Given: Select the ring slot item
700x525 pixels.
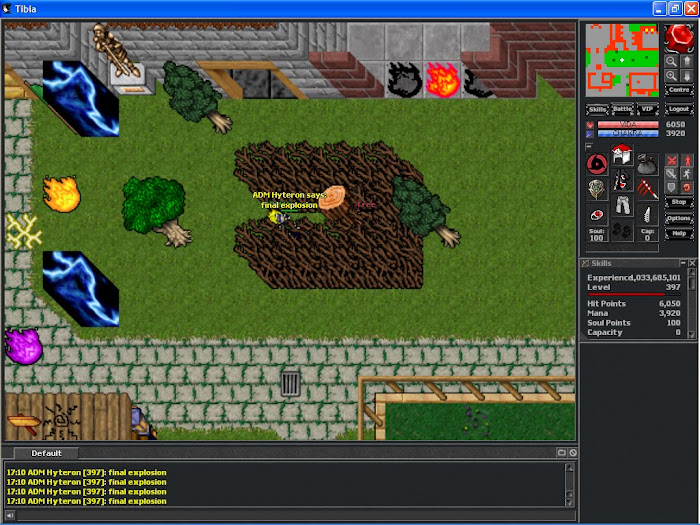Looking at the screenshot, I should 597,215.
